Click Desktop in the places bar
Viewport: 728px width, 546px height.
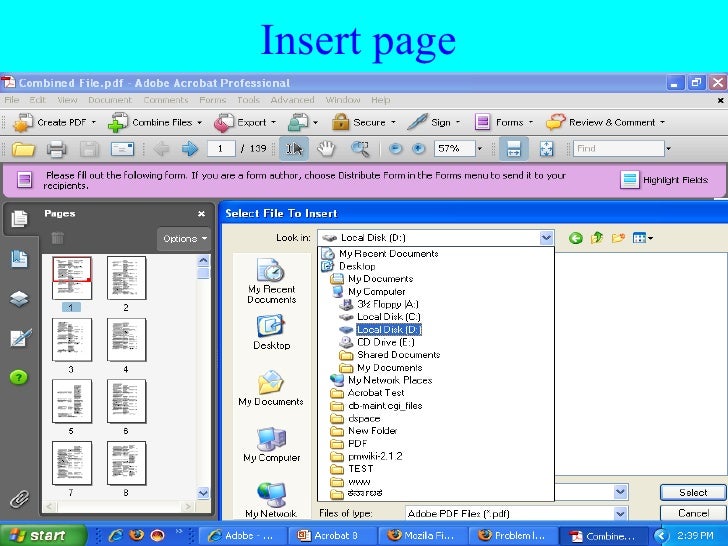coord(272,332)
